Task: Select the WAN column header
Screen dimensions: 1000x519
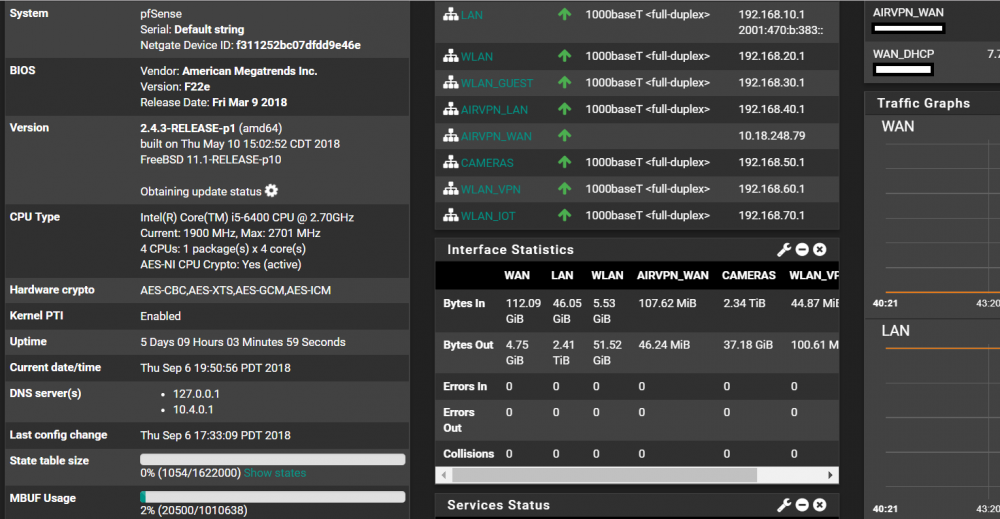Action: pyautogui.click(x=517, y=275)
